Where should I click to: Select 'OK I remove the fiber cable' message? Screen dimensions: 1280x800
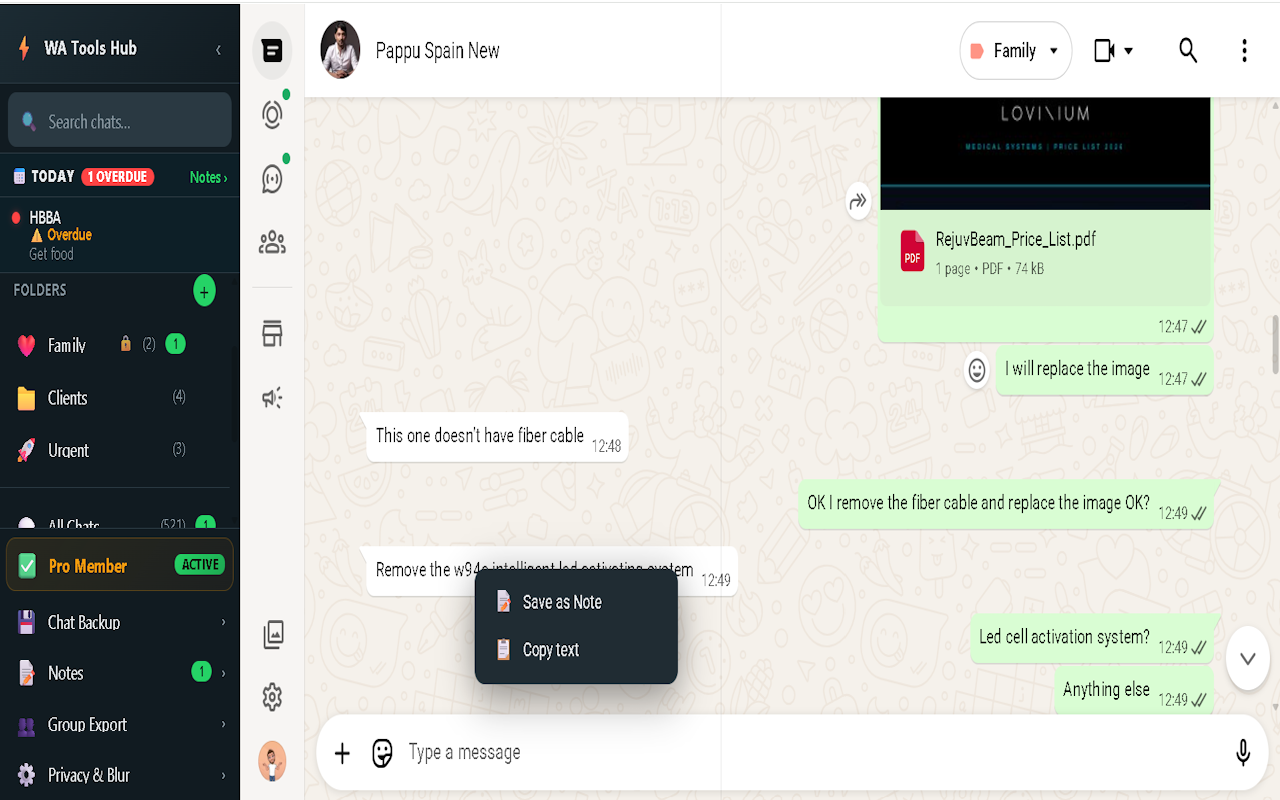tap(1006, 504)
